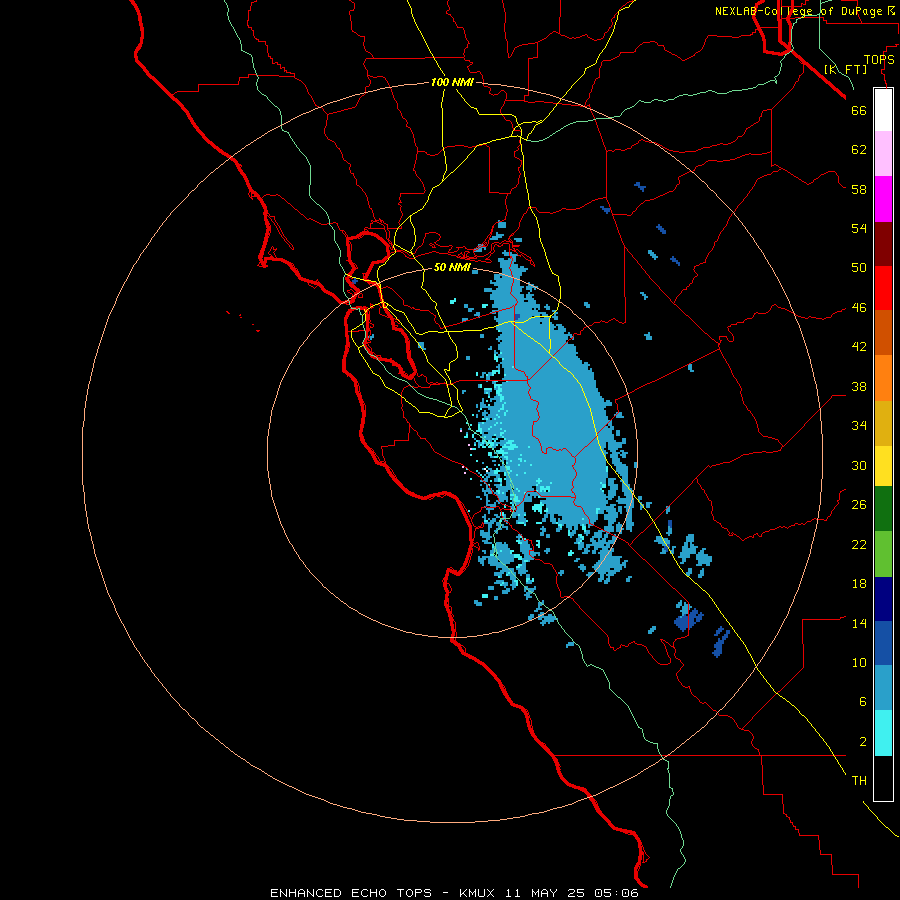
Task: Click the dark green 30 kft legend swatch
Action: point(883,509)
